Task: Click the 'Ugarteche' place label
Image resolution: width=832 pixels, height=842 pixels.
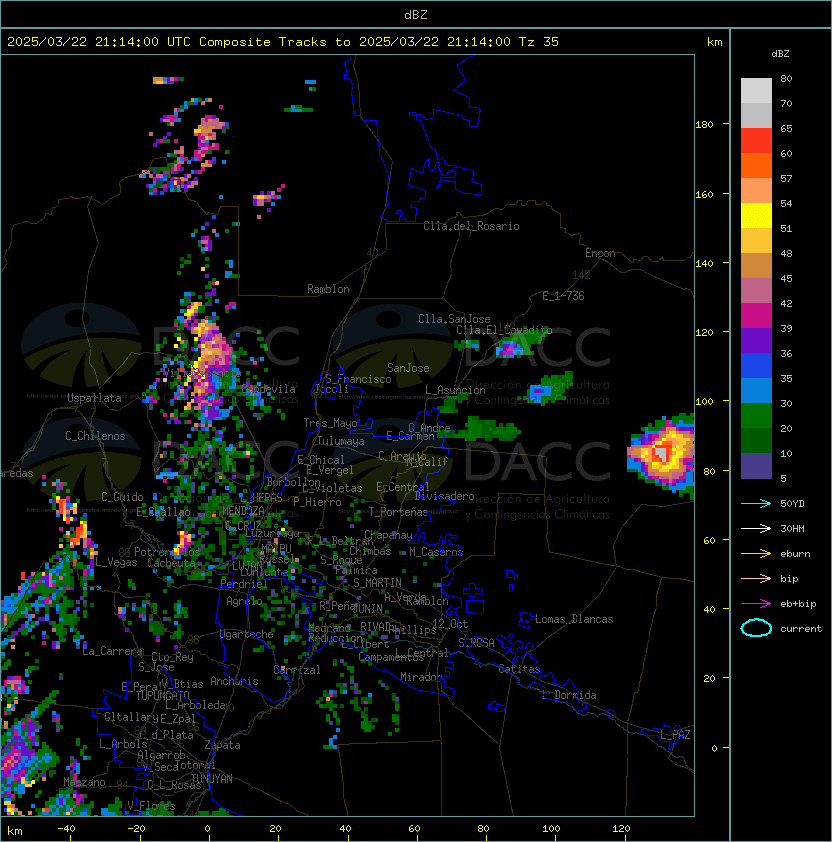Action: (x=247, y=634)
